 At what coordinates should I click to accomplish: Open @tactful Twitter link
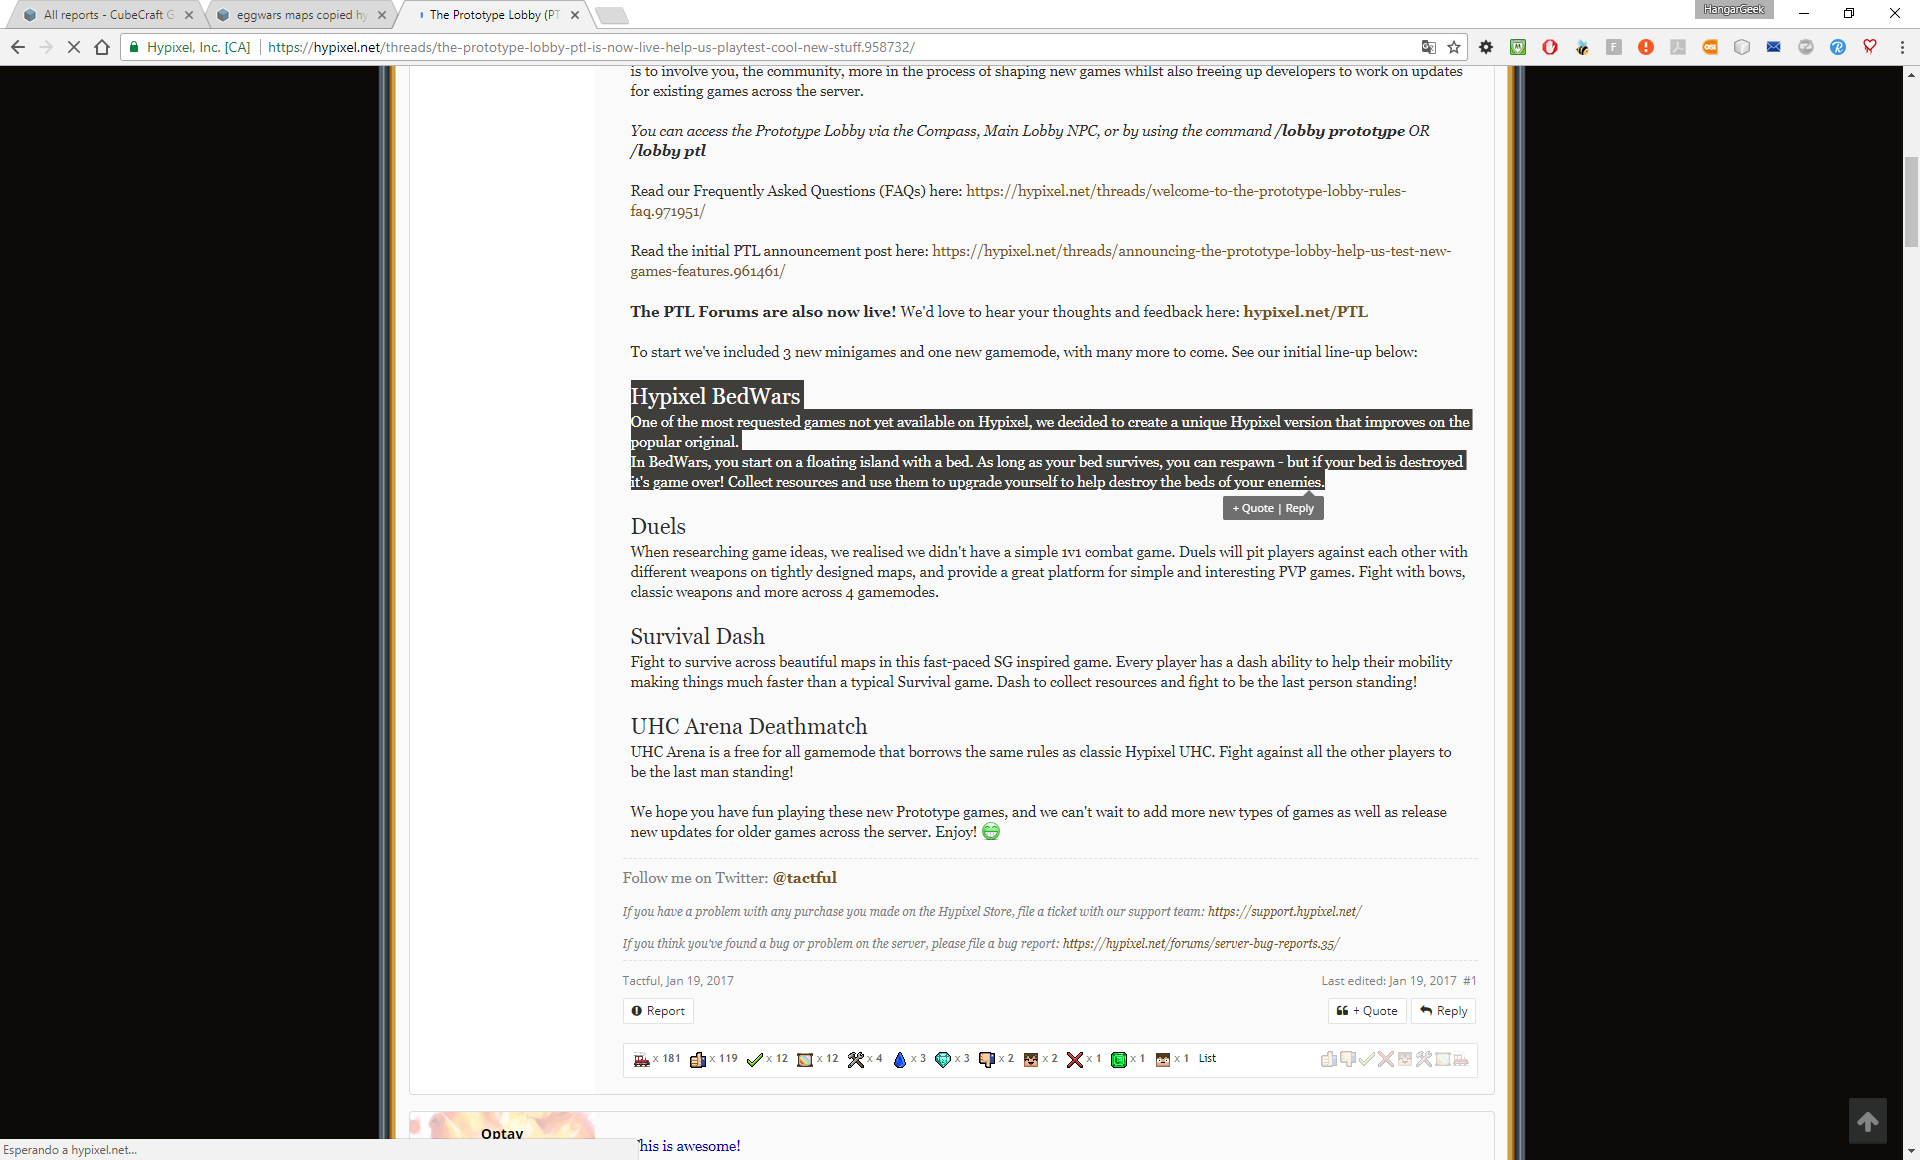(x=804, y=878)
